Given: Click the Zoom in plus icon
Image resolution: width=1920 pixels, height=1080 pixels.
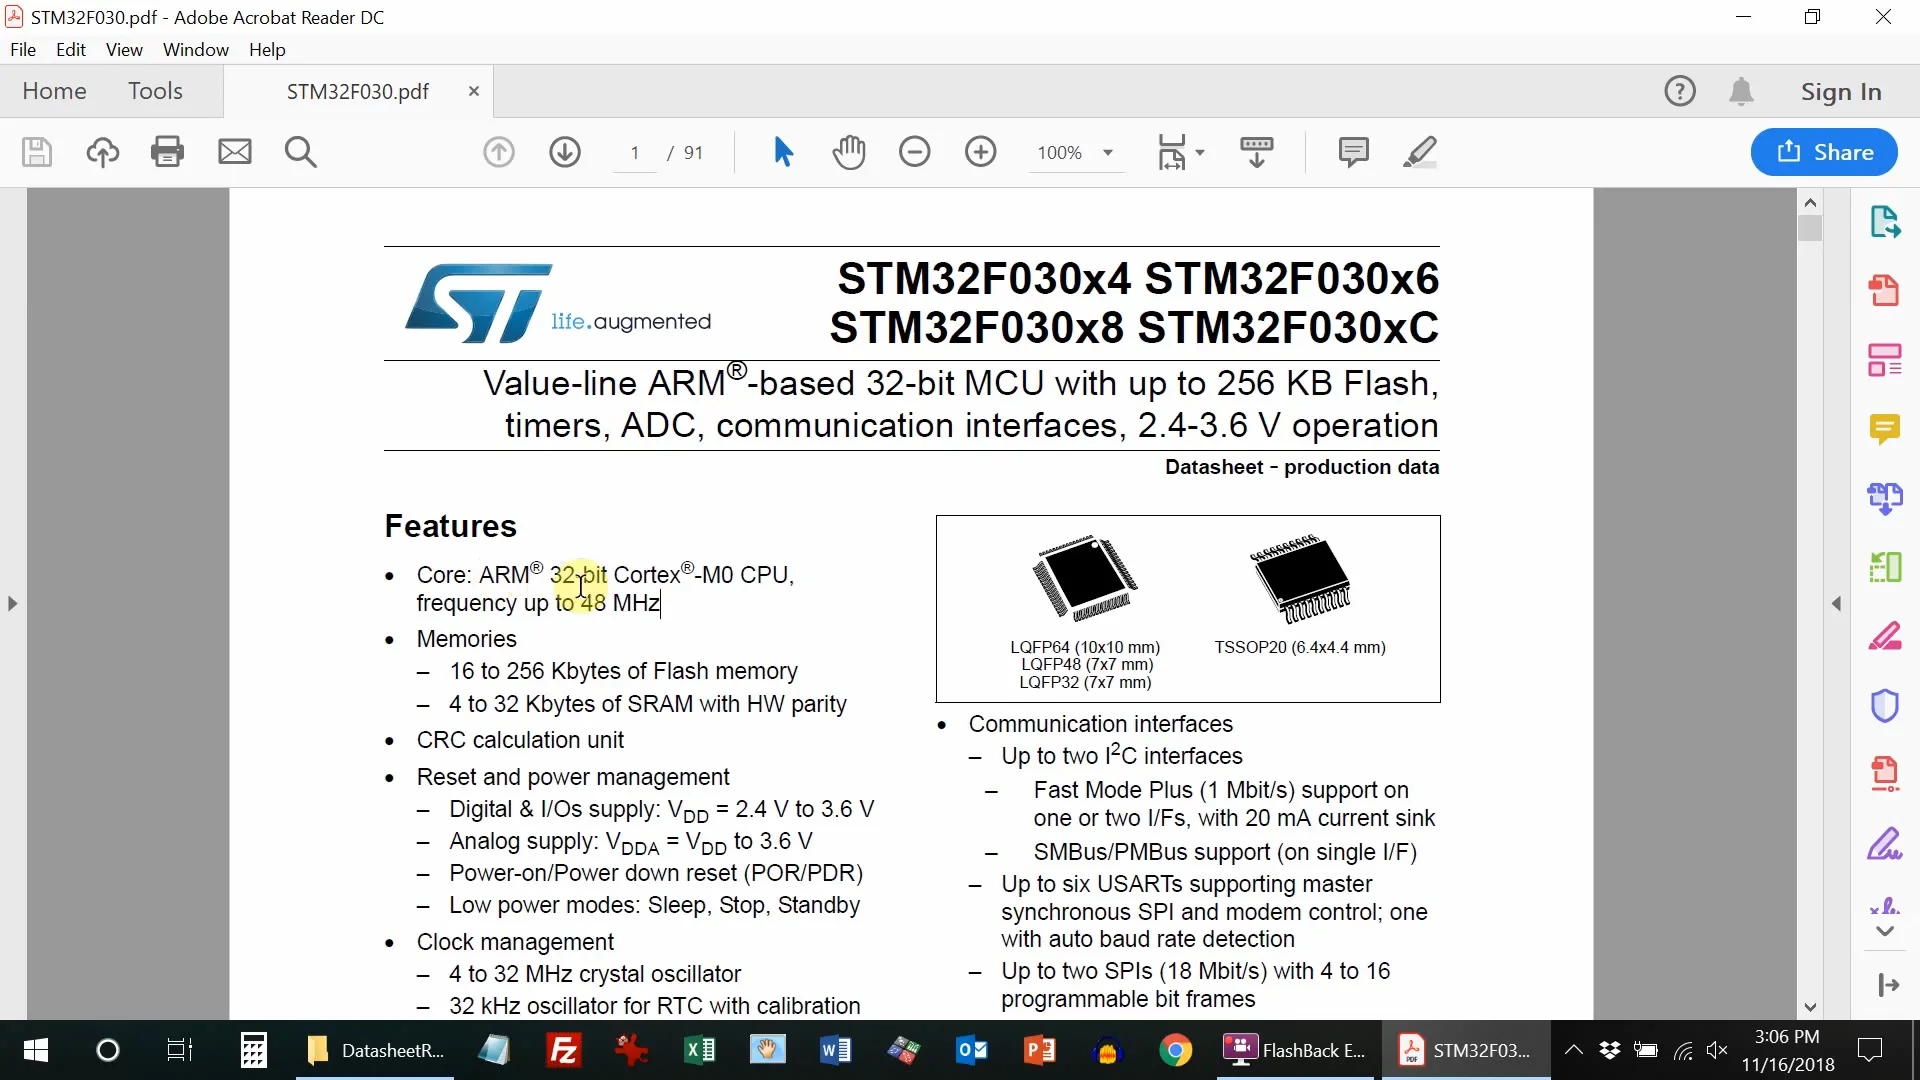Looking at the screenshot, I should pyautogui.click(x=980, y=152).
